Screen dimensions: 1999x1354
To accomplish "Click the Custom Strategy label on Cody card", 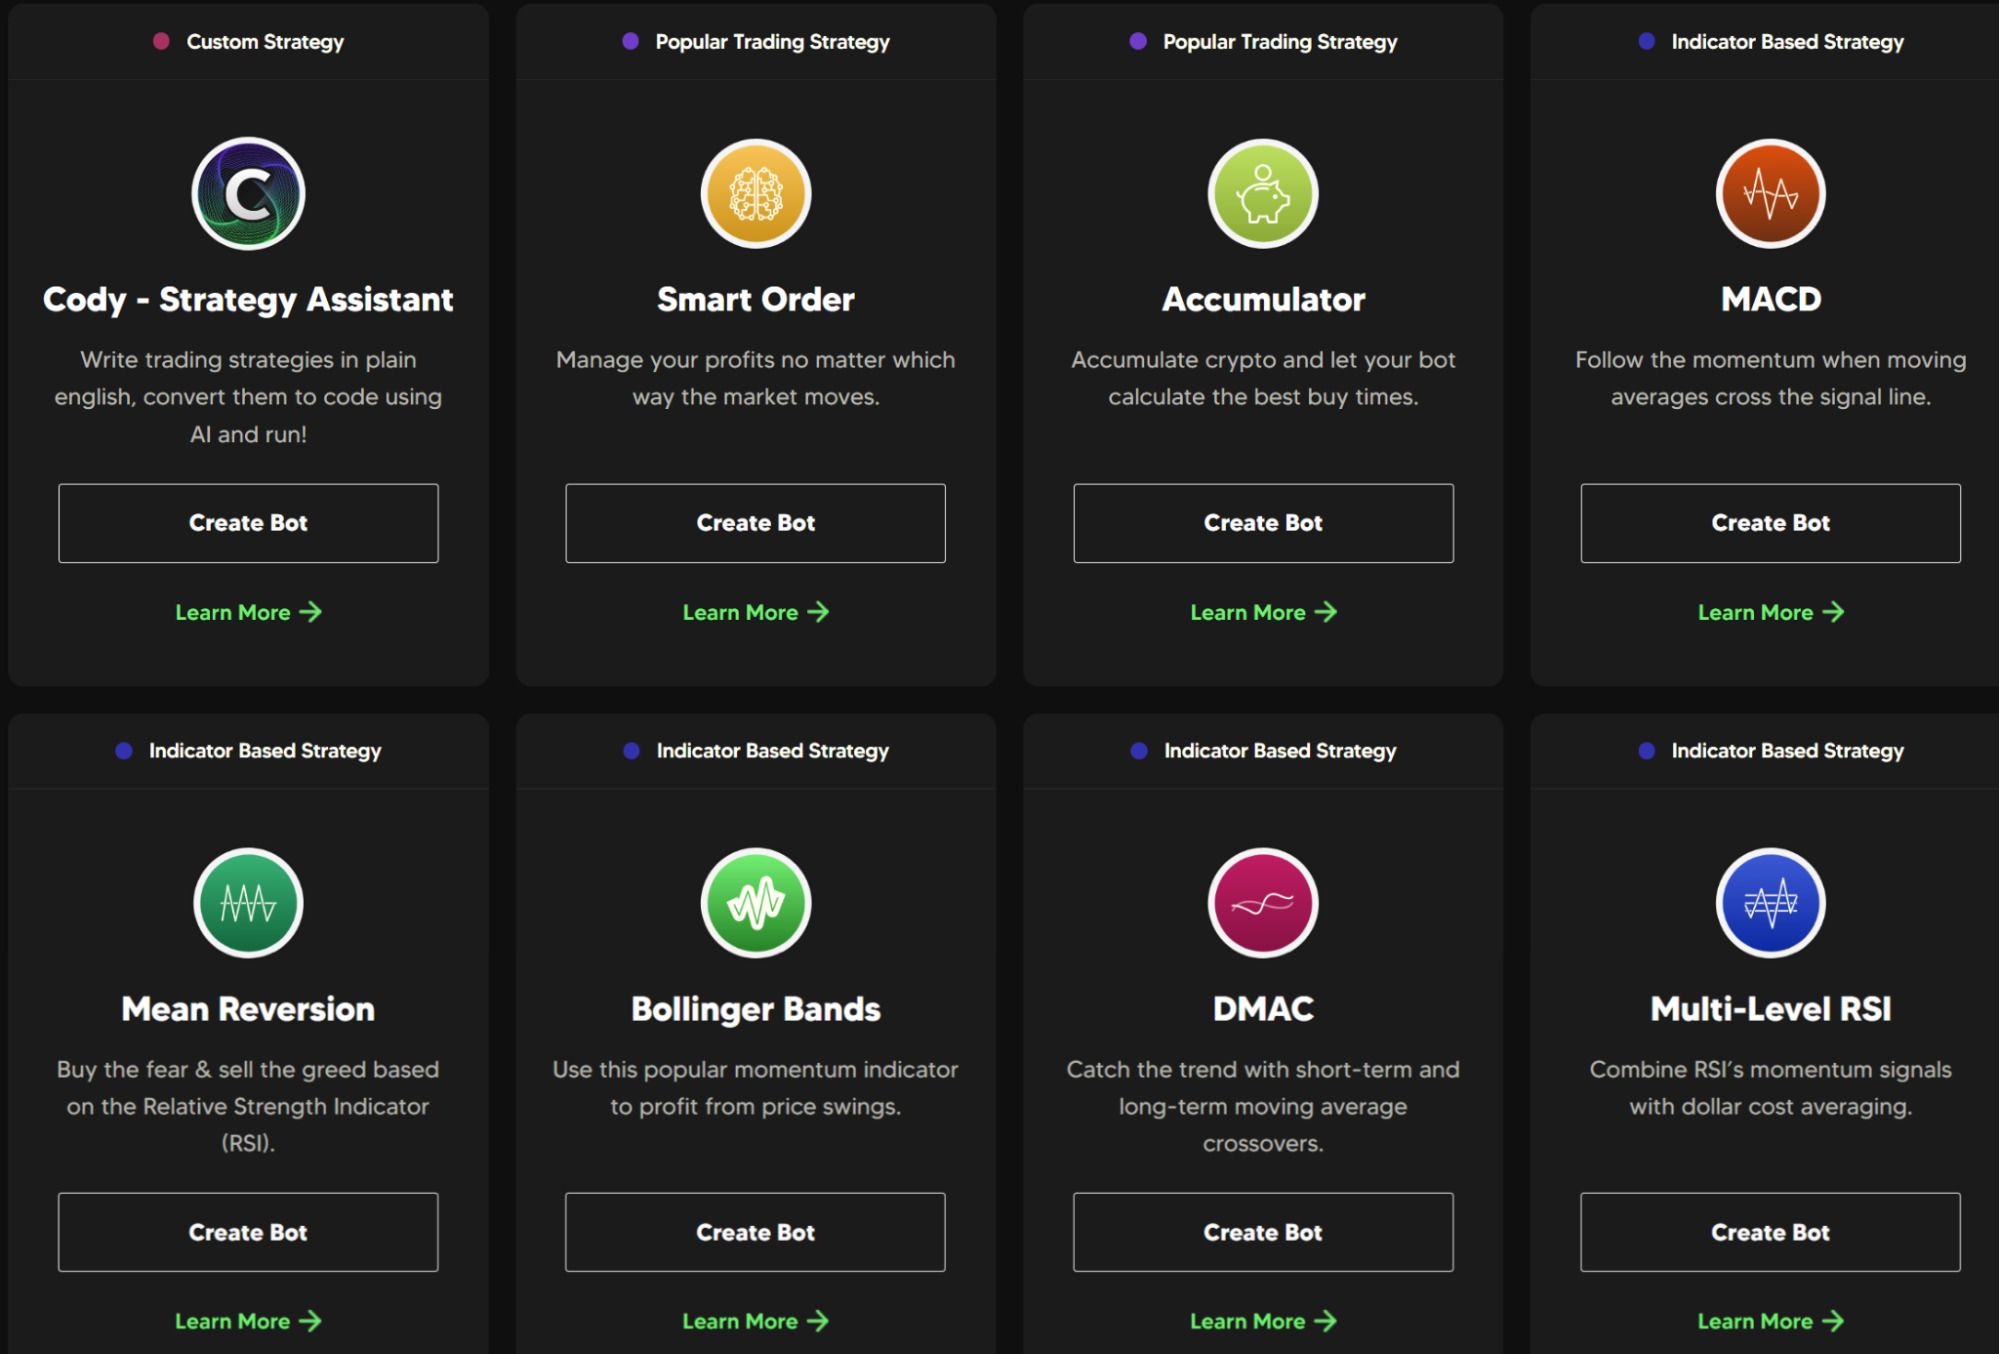I will coord(265,42).
